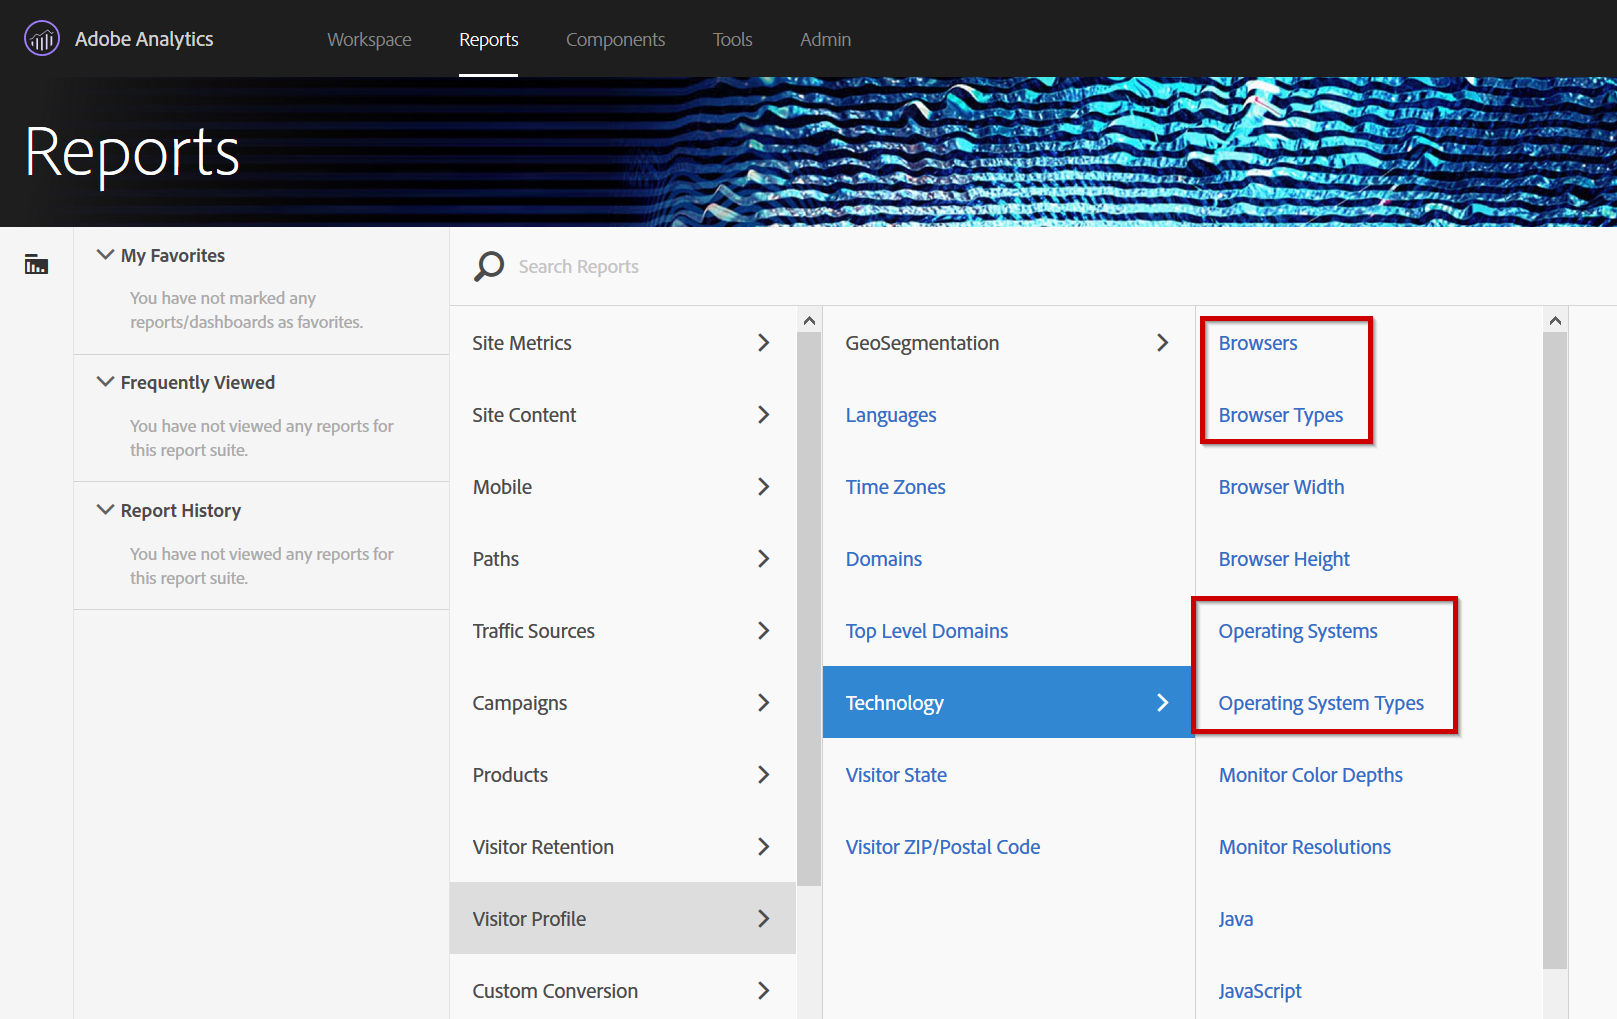Click the category list scrollbar thumb
Screen dimensions: 1617x1019
809,609
